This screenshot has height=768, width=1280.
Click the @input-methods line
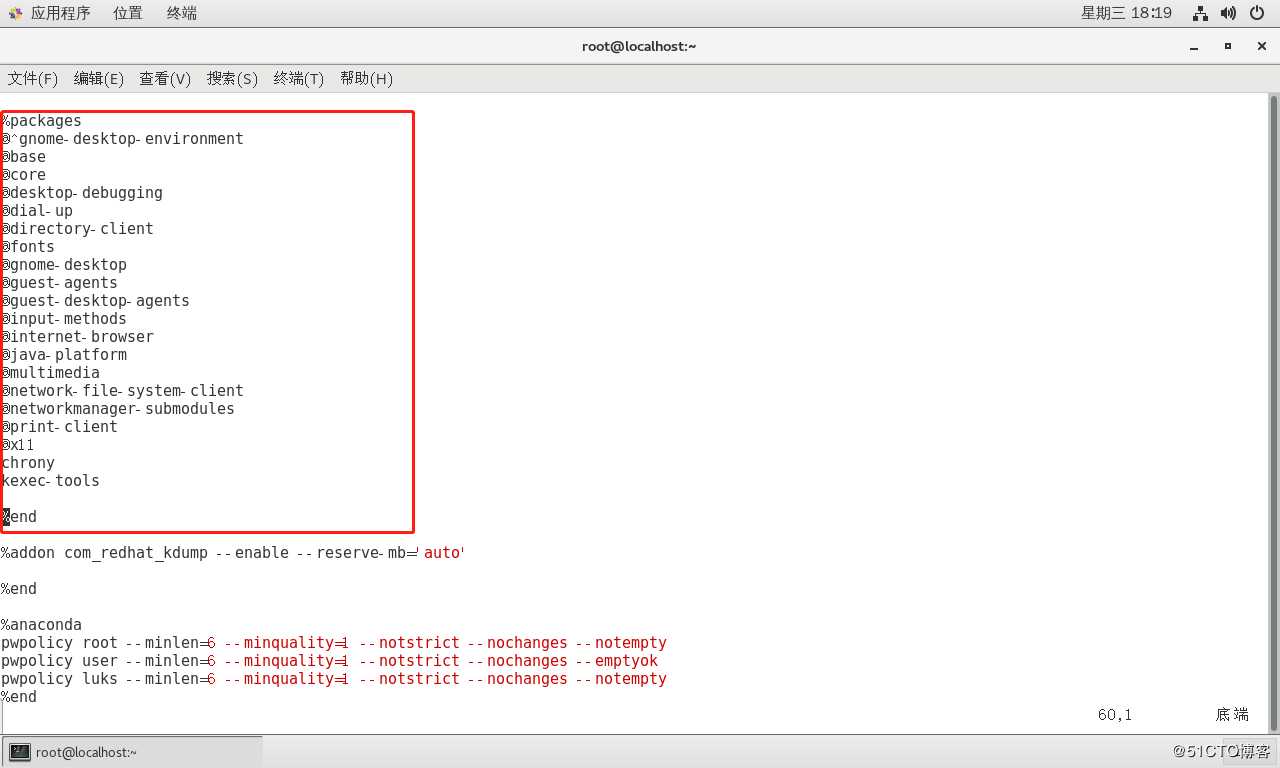tap(64, 319)
